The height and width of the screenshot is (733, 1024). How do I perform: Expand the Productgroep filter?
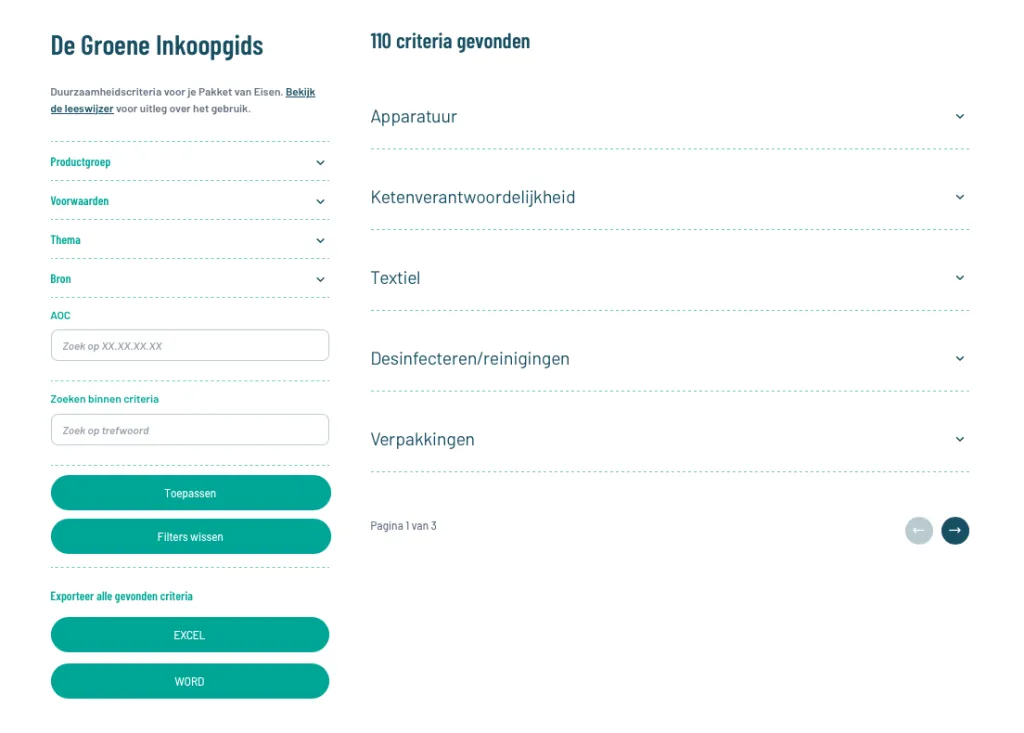point(190,161)
